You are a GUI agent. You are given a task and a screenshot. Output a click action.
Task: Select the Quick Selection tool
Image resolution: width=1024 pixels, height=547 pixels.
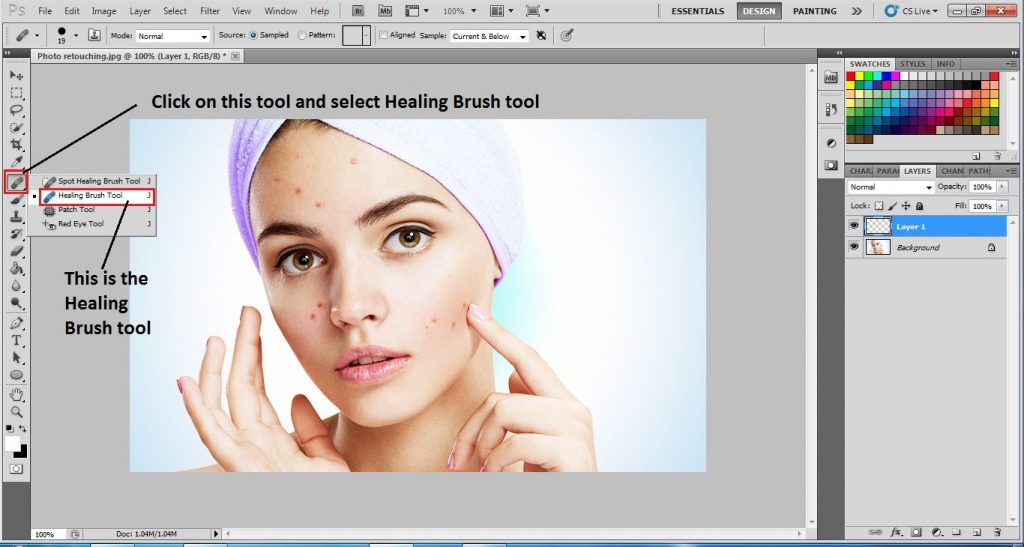pos(16,127)
